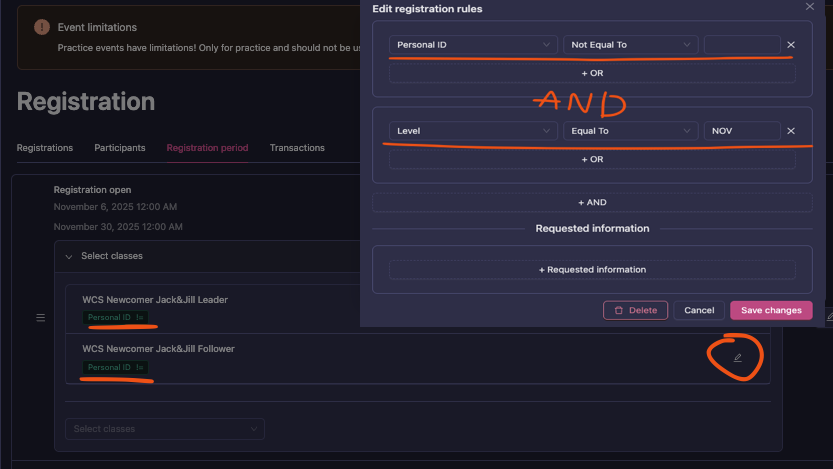Screen dimensions: 833x469
Task: Click the empty Personal ID value field
Action: (741, 45)
